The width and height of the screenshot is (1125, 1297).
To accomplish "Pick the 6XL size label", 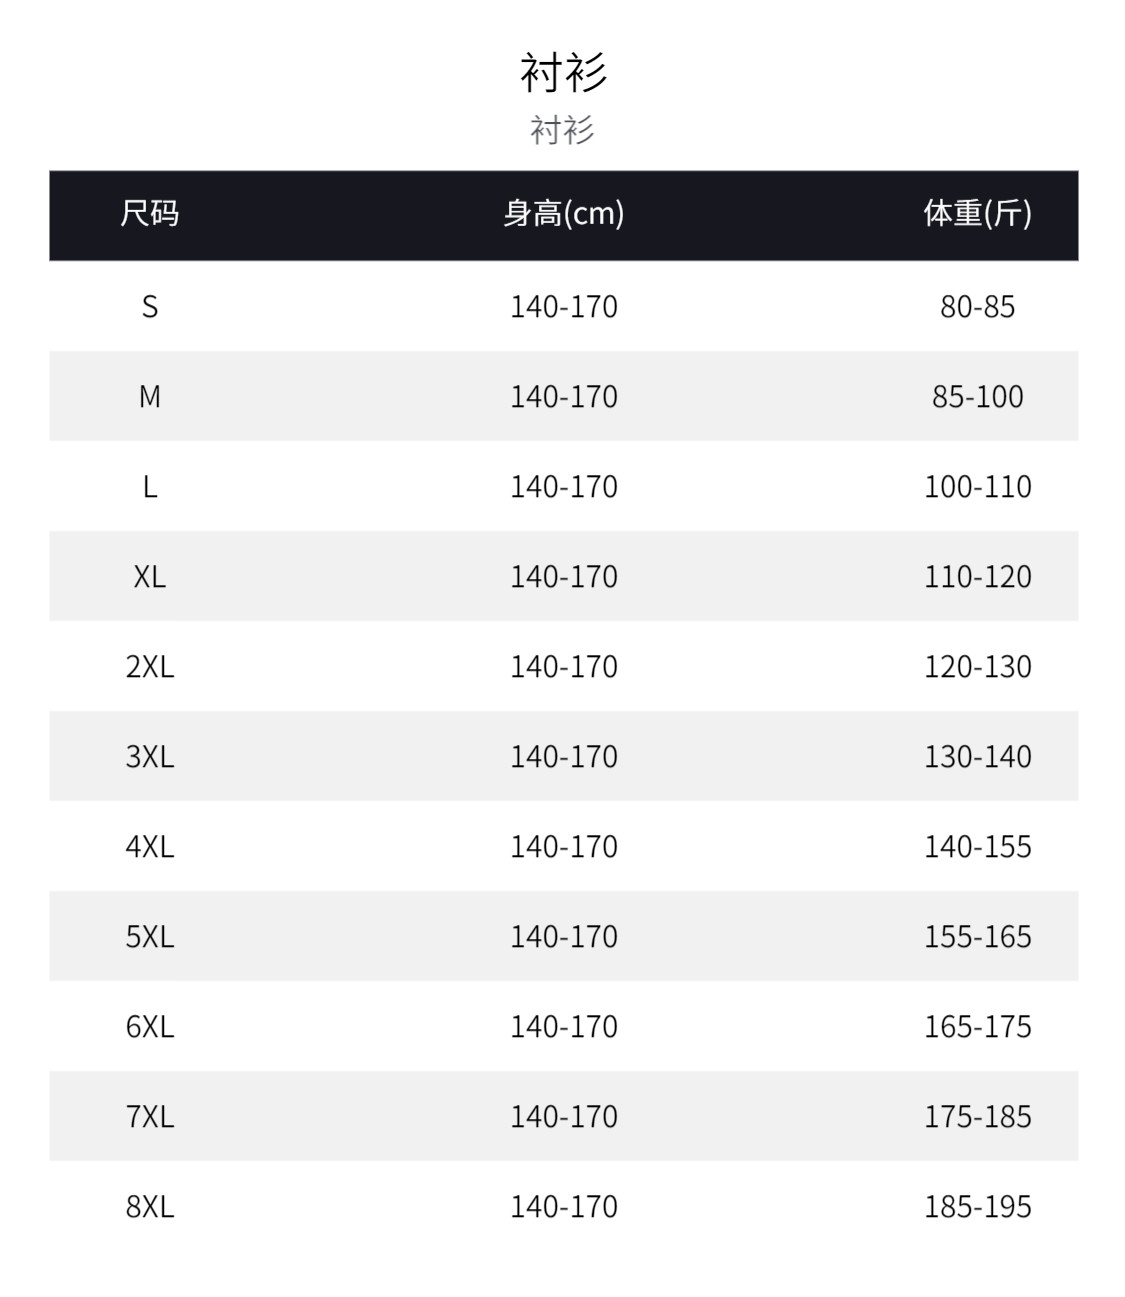I will click(150, 1026).
